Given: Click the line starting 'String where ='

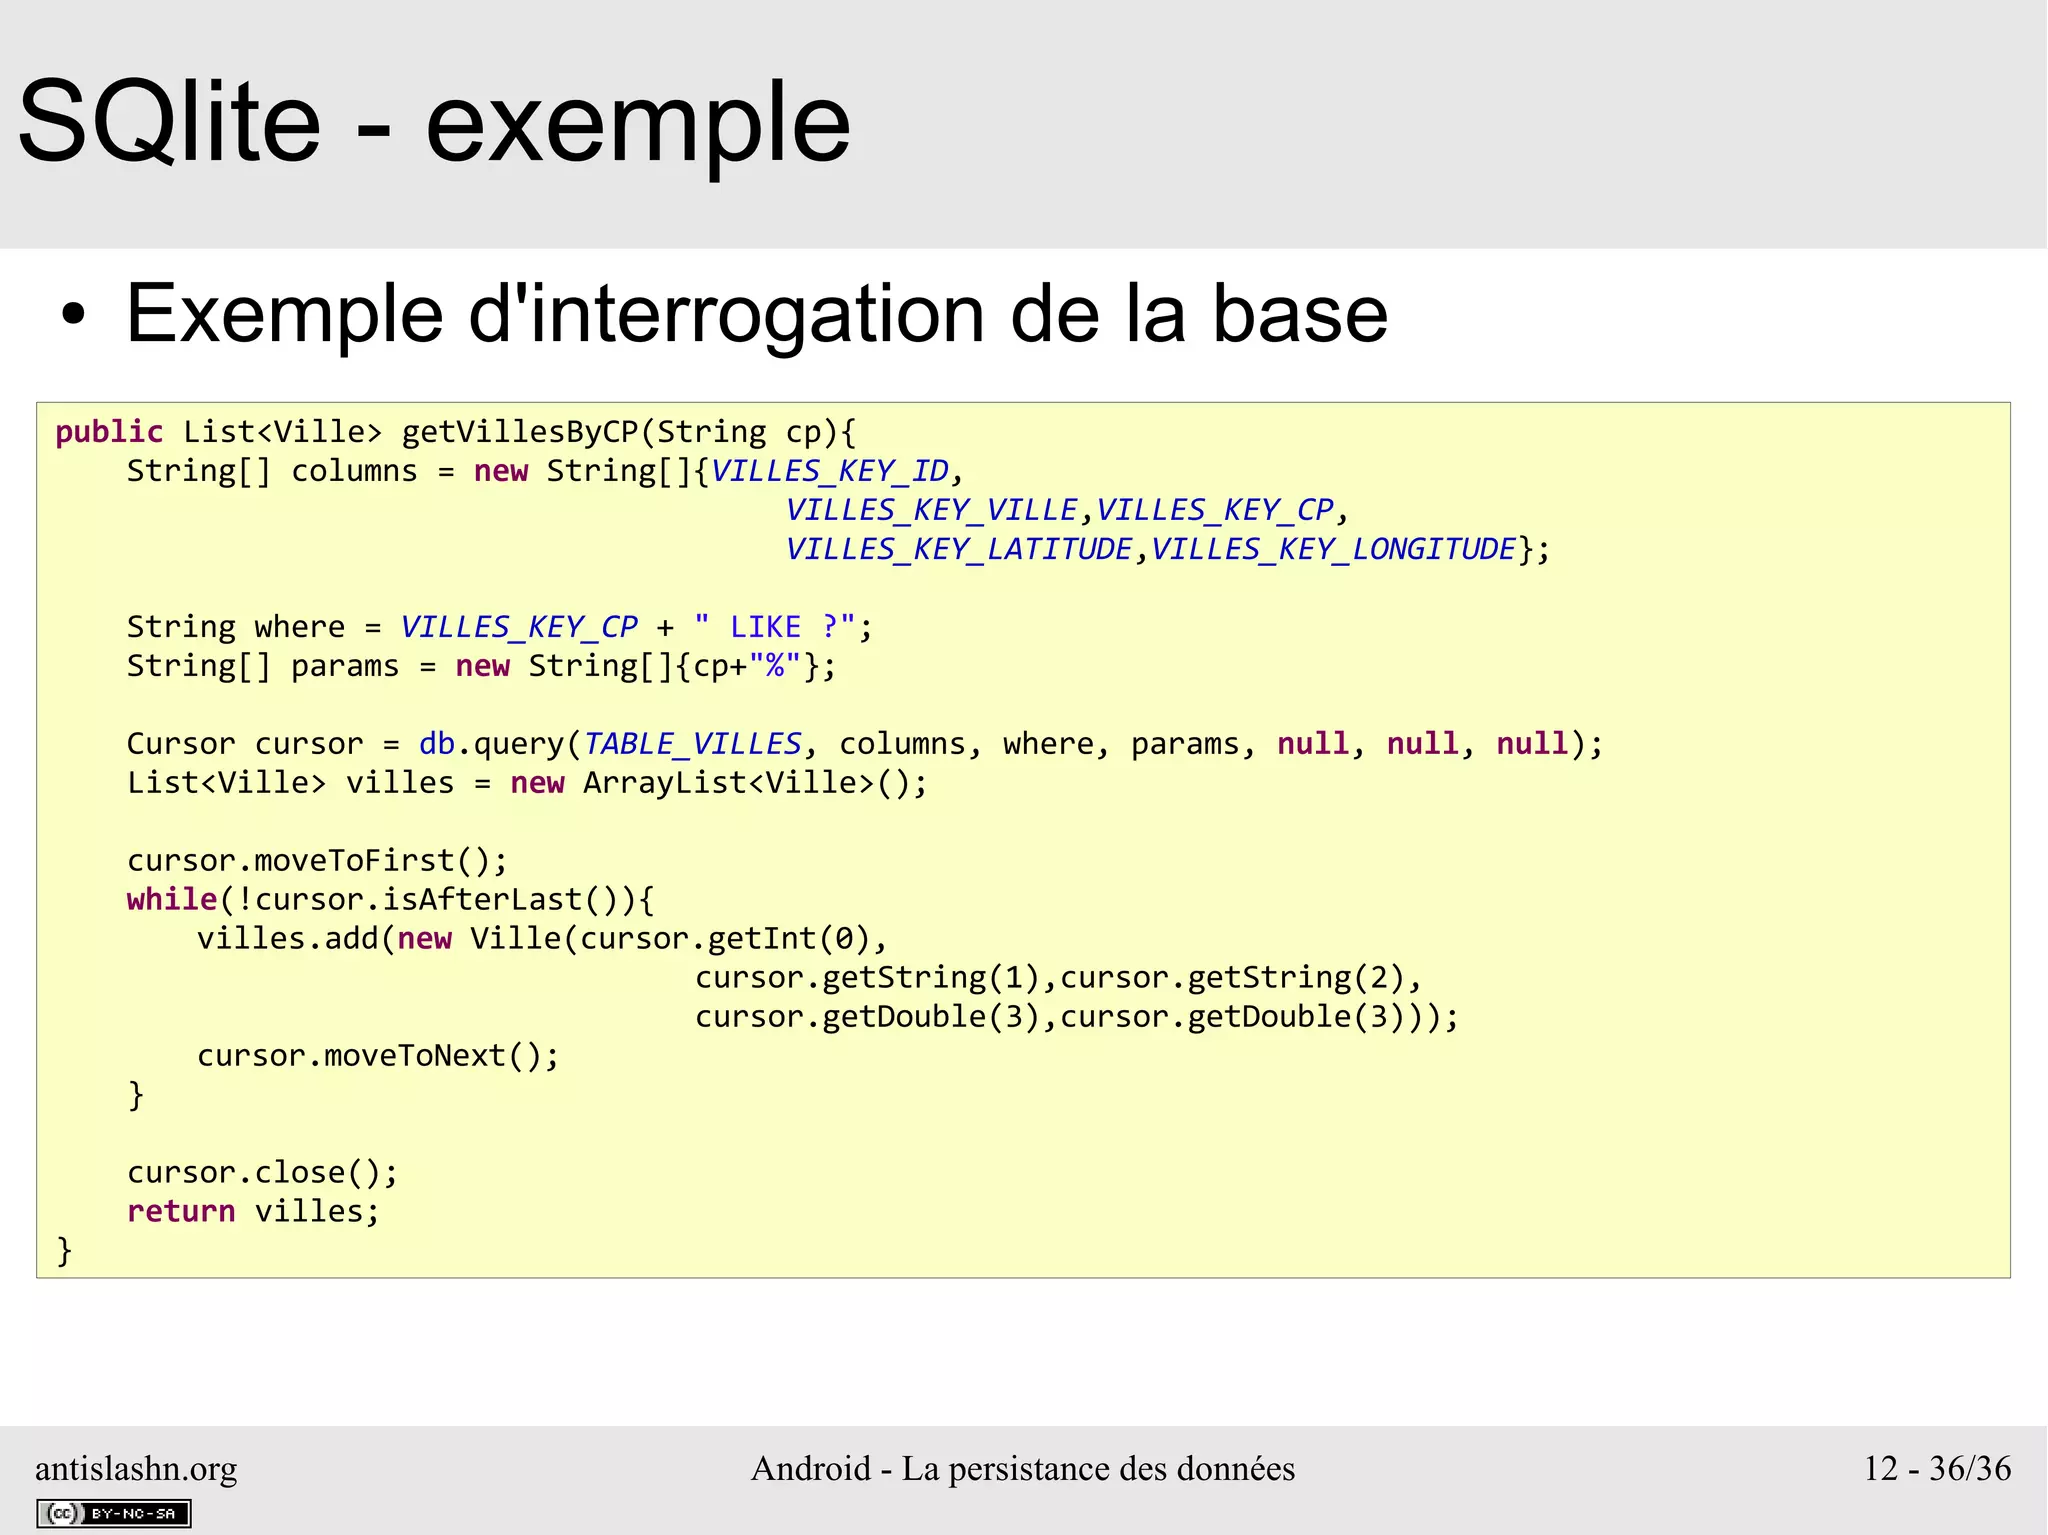Looking at the screenshot, I should pos(500,627).
